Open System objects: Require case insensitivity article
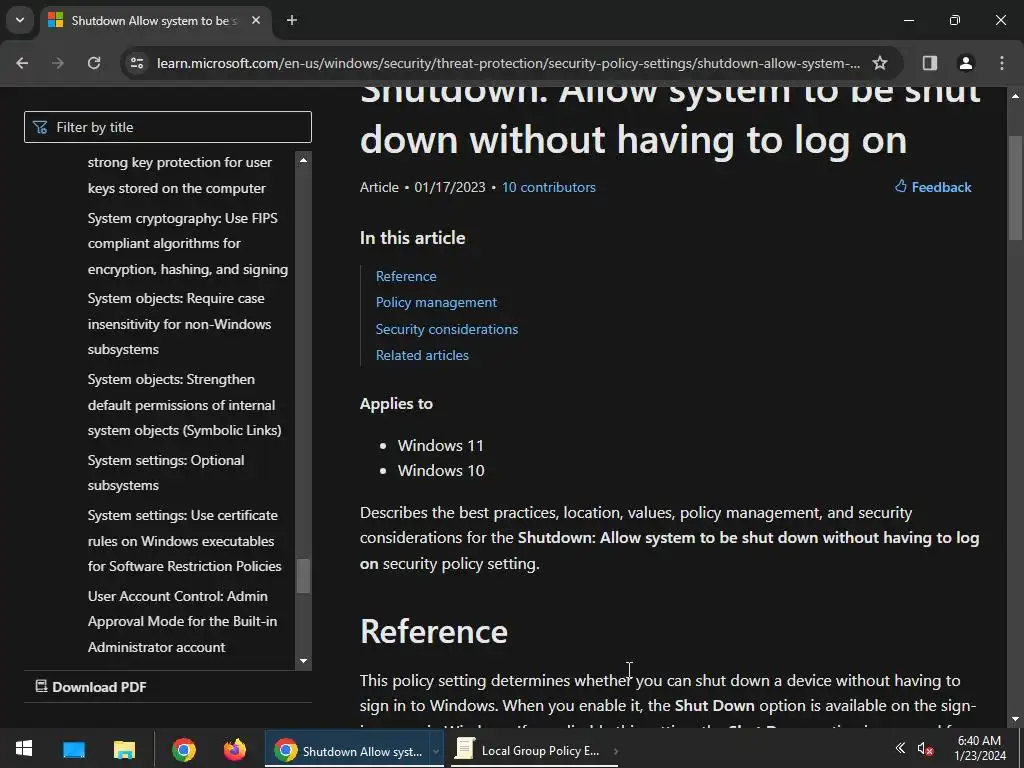The height and width of the screenshot is (768, 1024). 179,324
